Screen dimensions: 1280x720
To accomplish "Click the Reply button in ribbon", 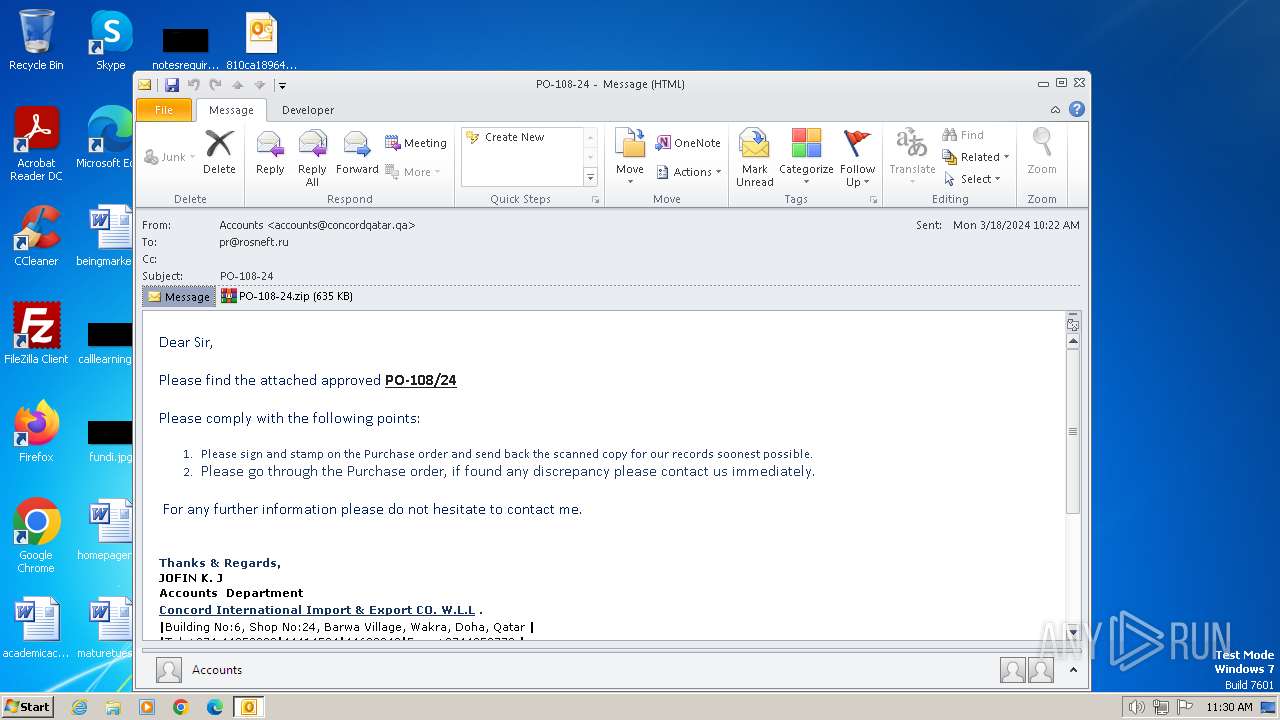I will coord(270,153).
